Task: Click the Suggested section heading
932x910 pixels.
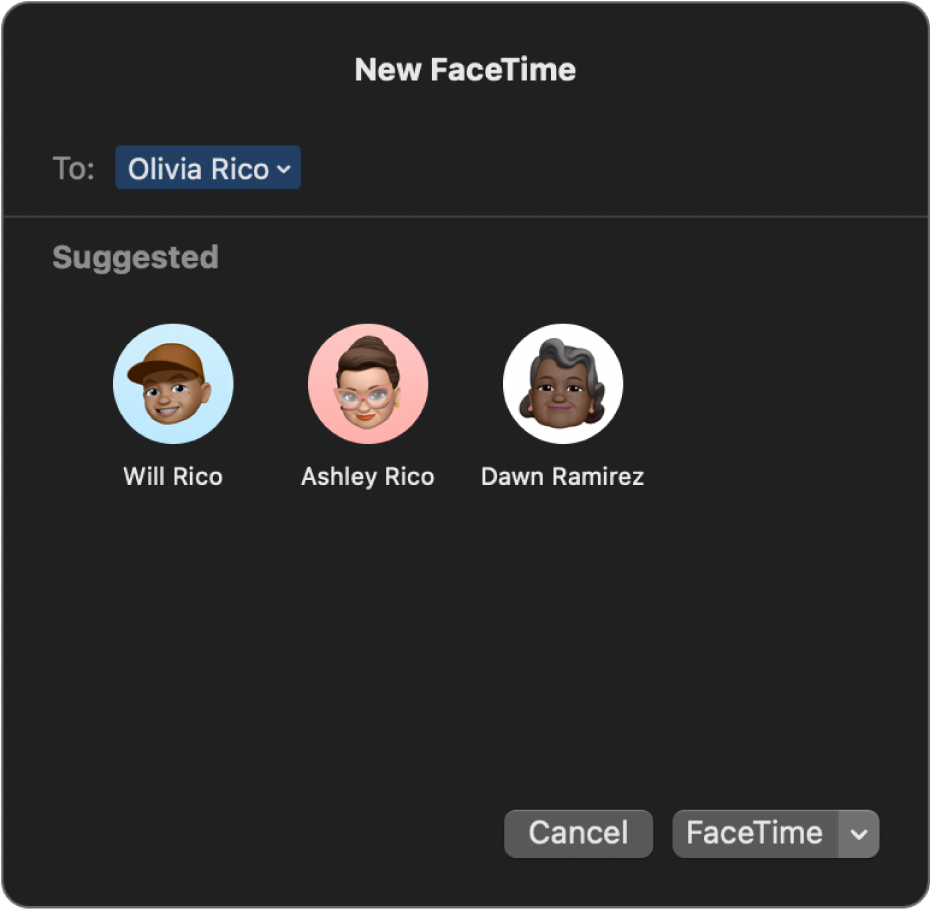Action: 135,258
